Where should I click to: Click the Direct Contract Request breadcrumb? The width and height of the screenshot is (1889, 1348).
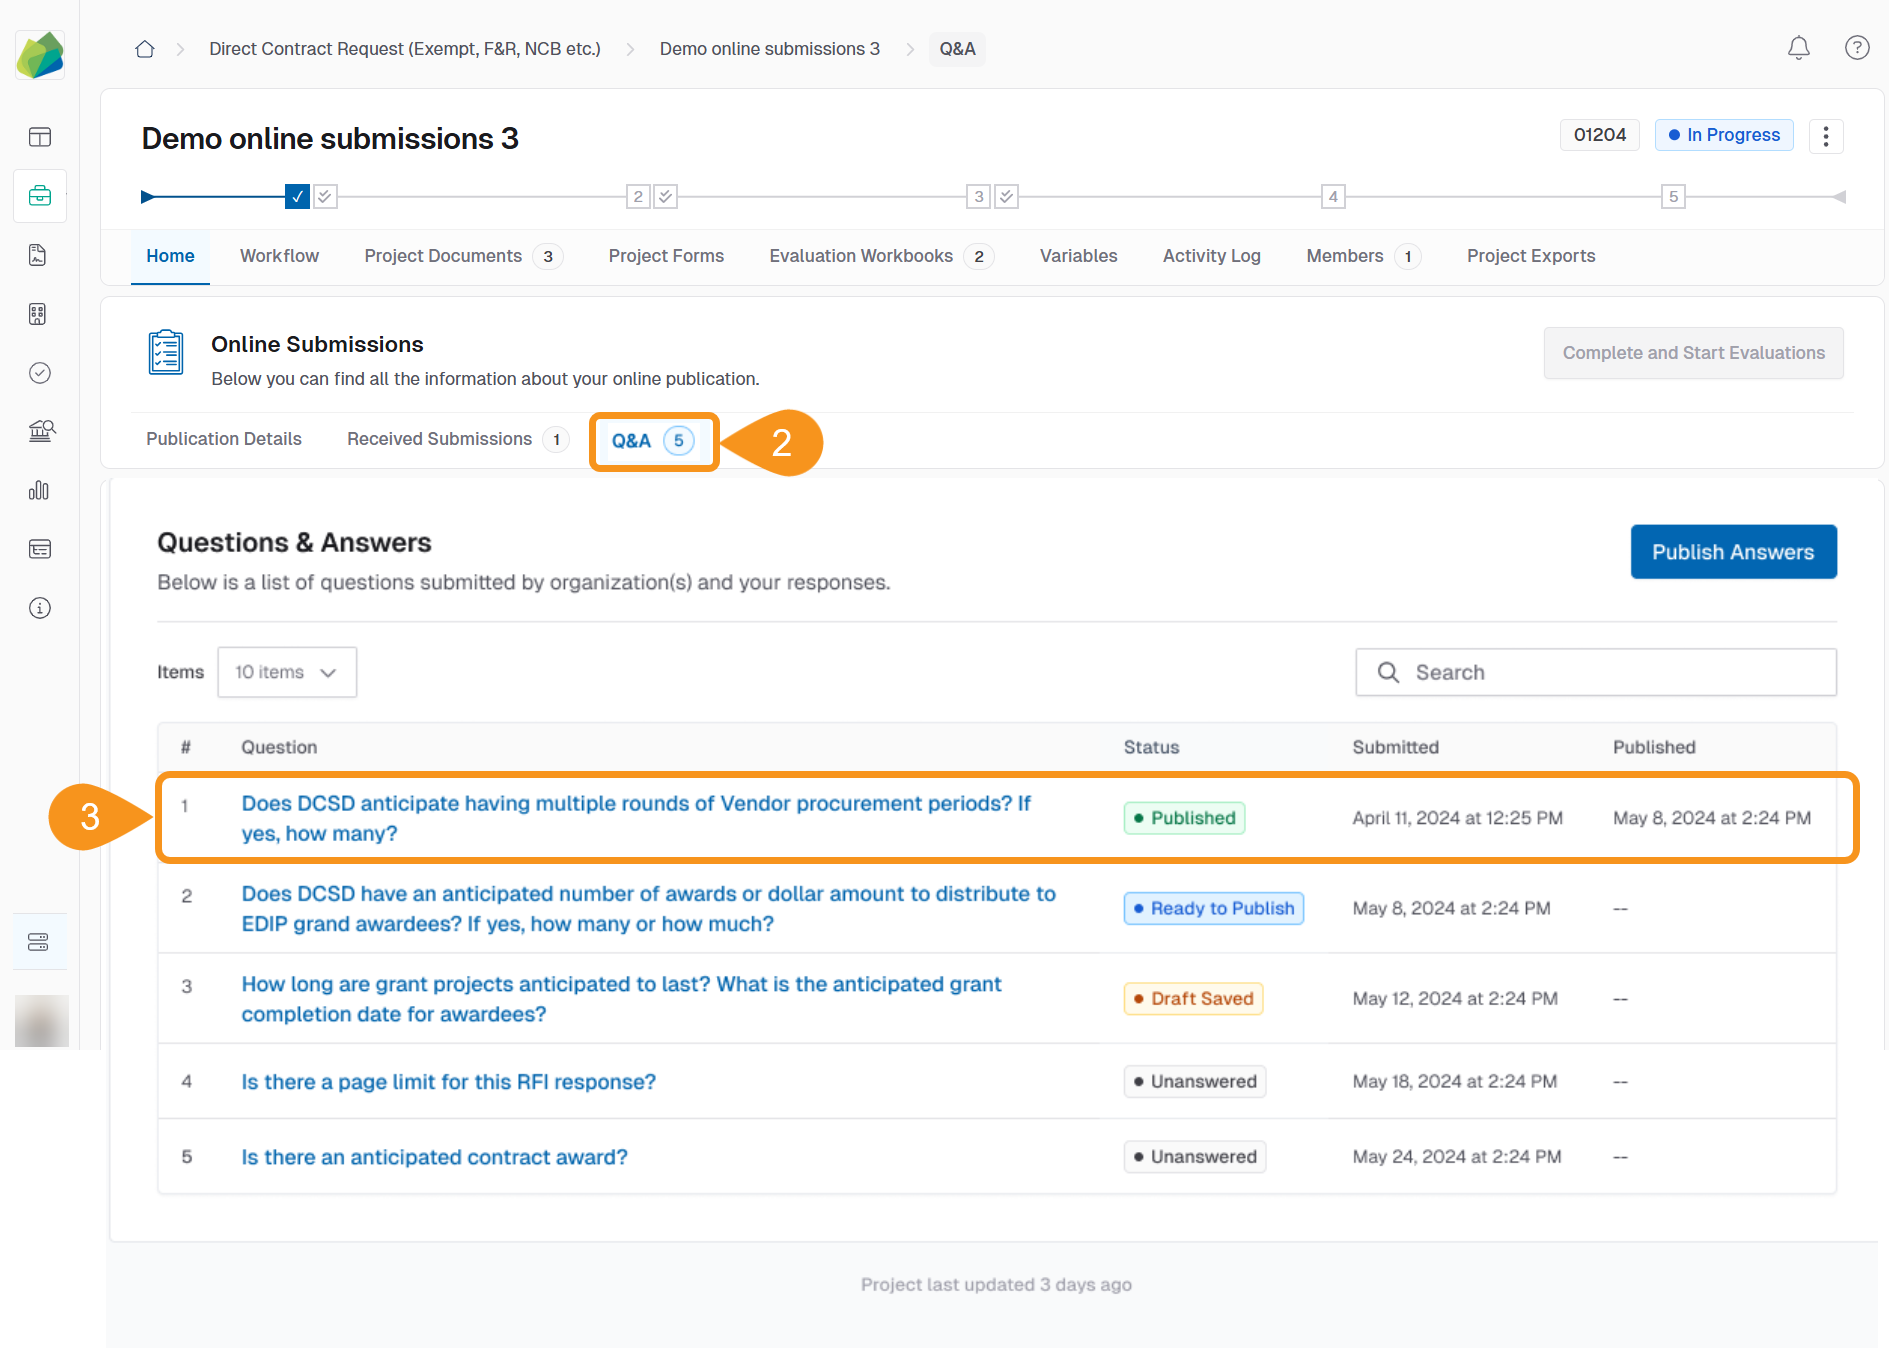404,49
